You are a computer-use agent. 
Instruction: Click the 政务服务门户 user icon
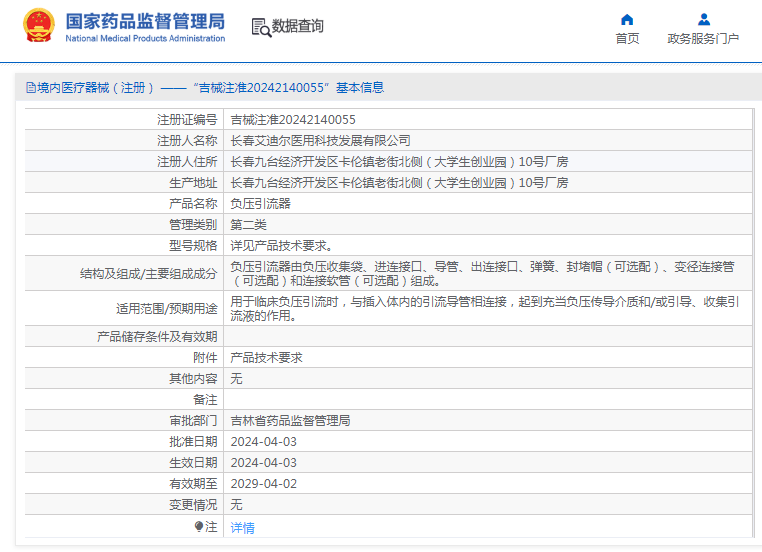(x=703, y=19)
